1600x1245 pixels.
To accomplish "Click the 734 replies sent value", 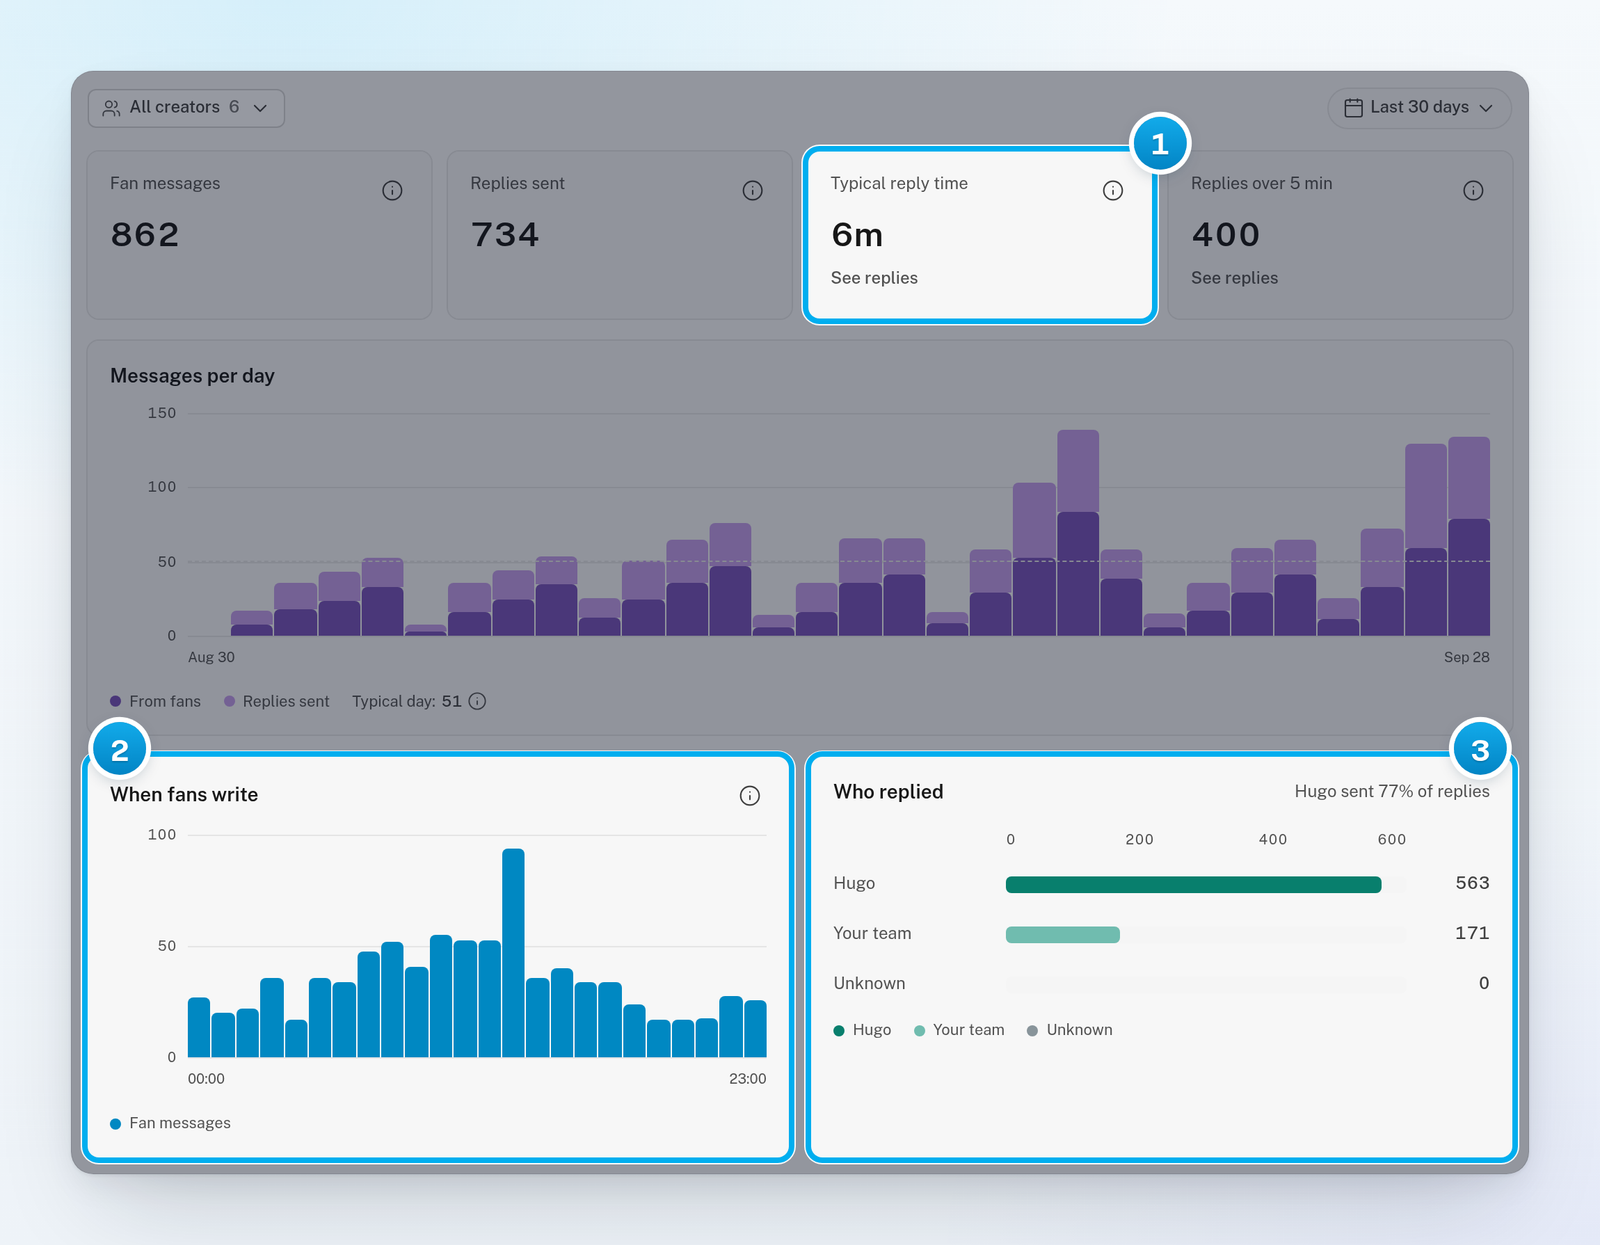I will click(505, 235).
